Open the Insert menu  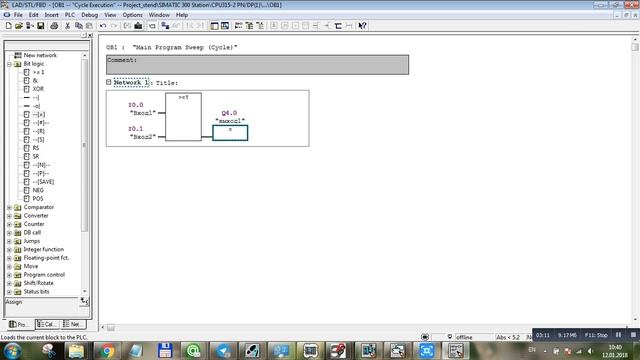(51, 15)
